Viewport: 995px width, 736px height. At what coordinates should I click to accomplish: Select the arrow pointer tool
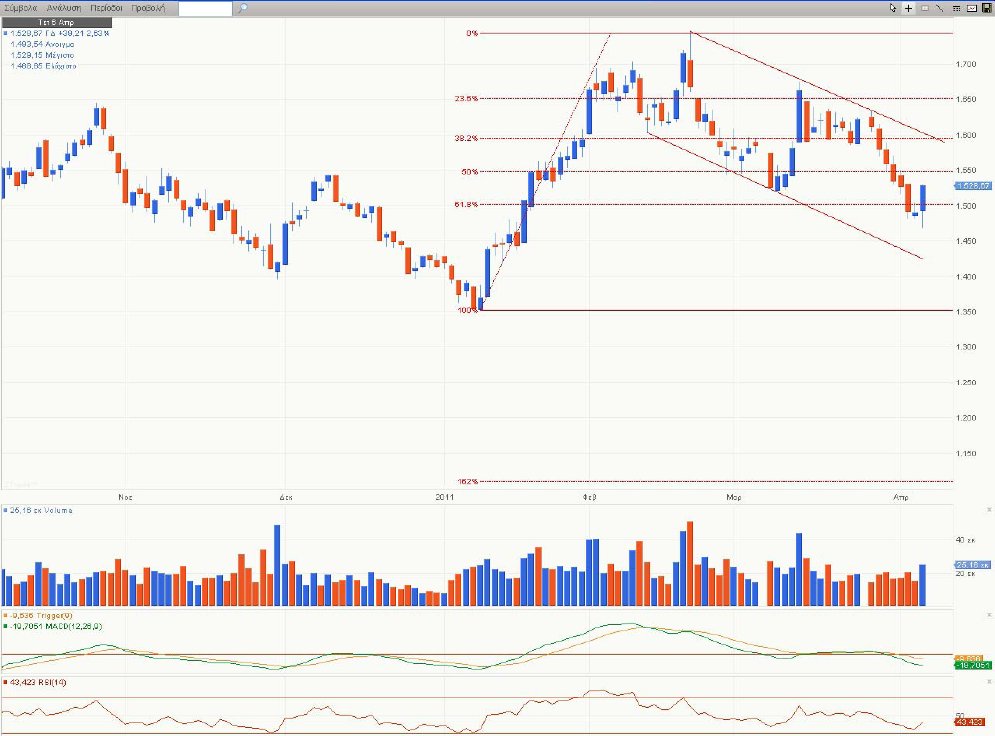(893, 8)
